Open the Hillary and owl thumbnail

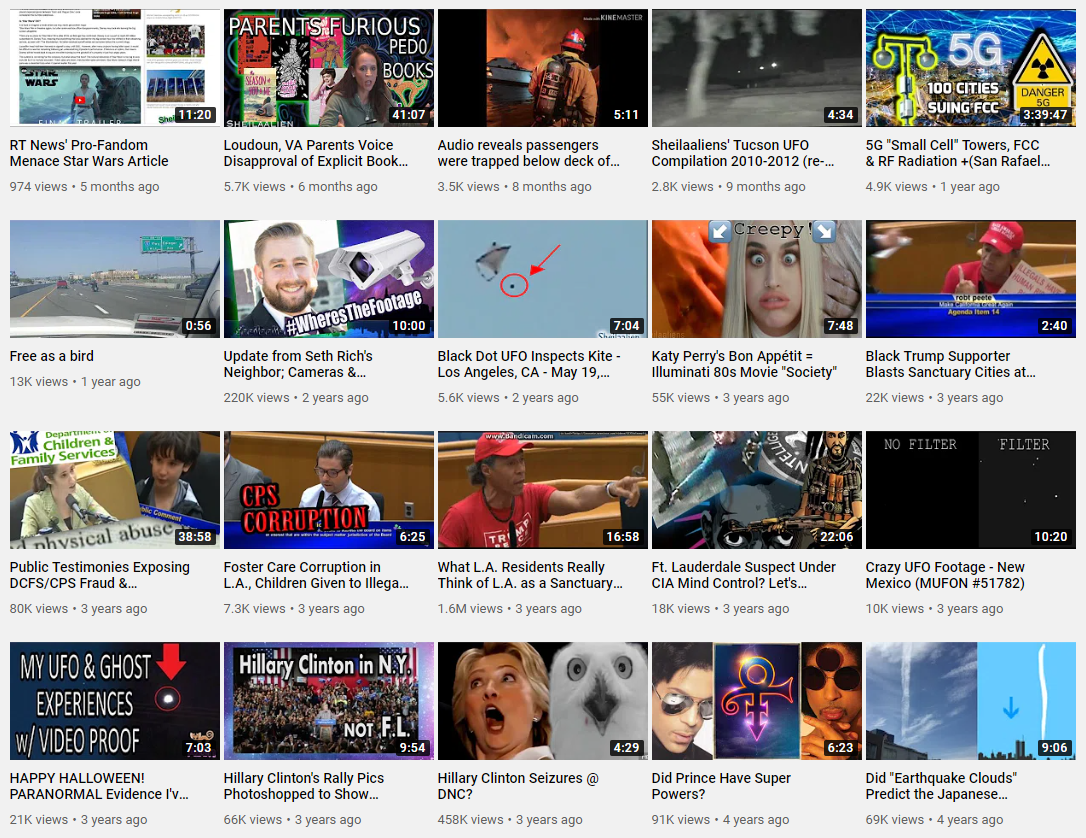tap(543, 701)
